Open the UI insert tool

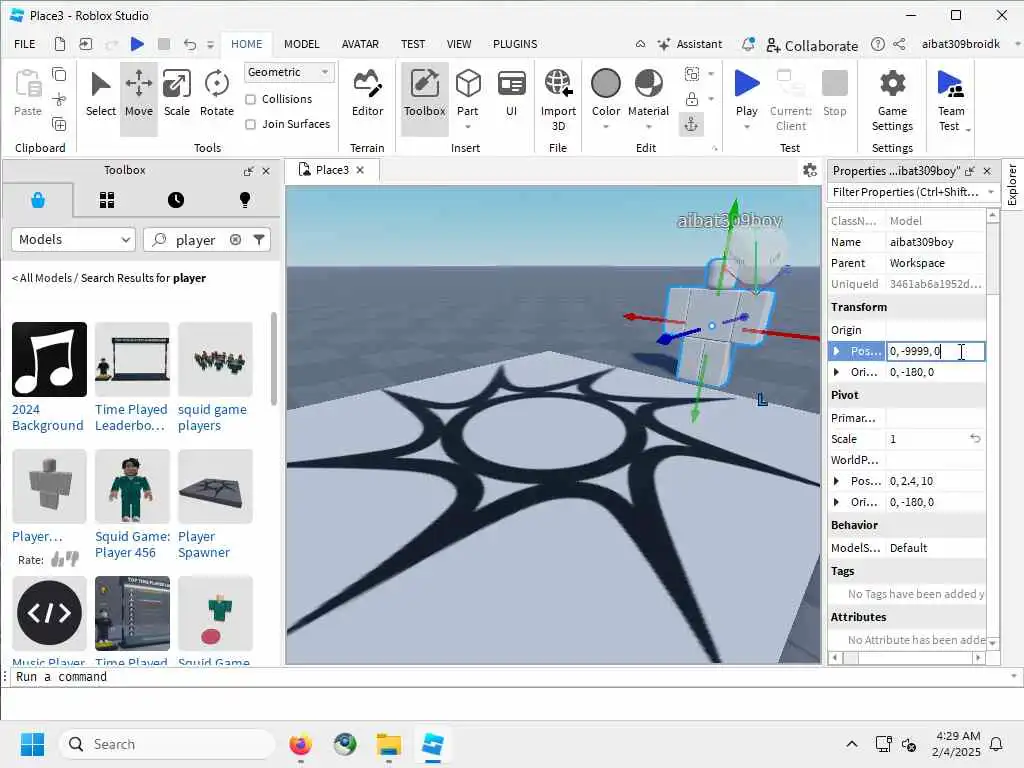coord(511,95)
